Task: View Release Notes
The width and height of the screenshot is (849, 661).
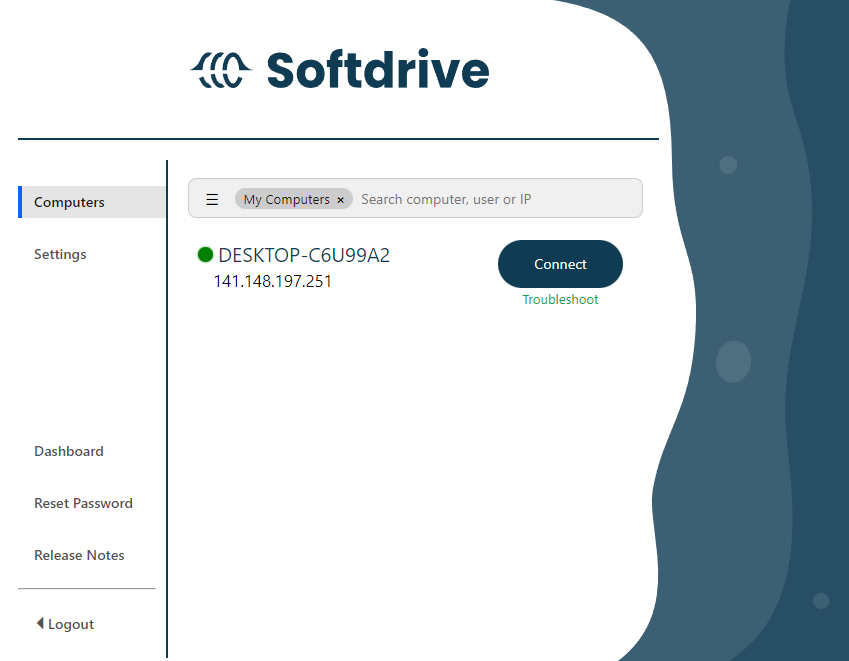Action: [x=79, y=555]
